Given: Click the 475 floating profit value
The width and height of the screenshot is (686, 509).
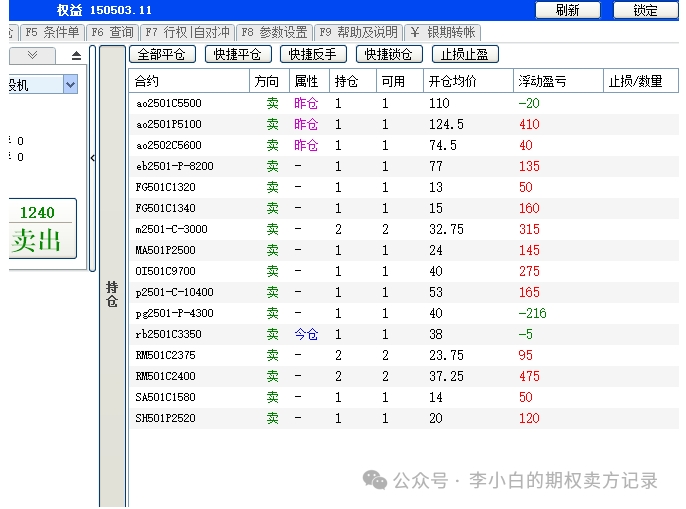Looking at the screenshot, I should pos(529,376).
